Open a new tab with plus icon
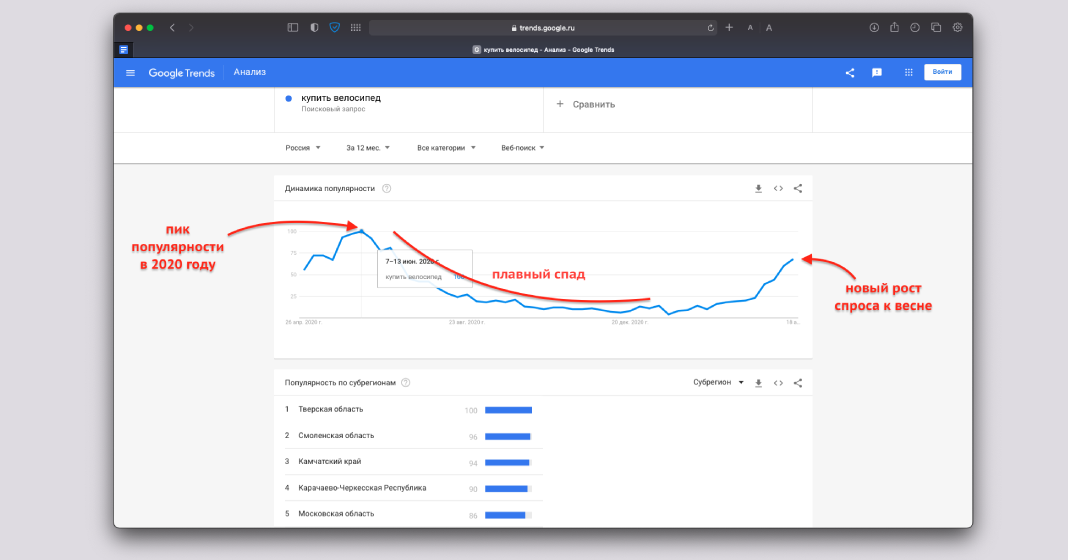This screenshot has width=1068, height=560. [729, 28]
